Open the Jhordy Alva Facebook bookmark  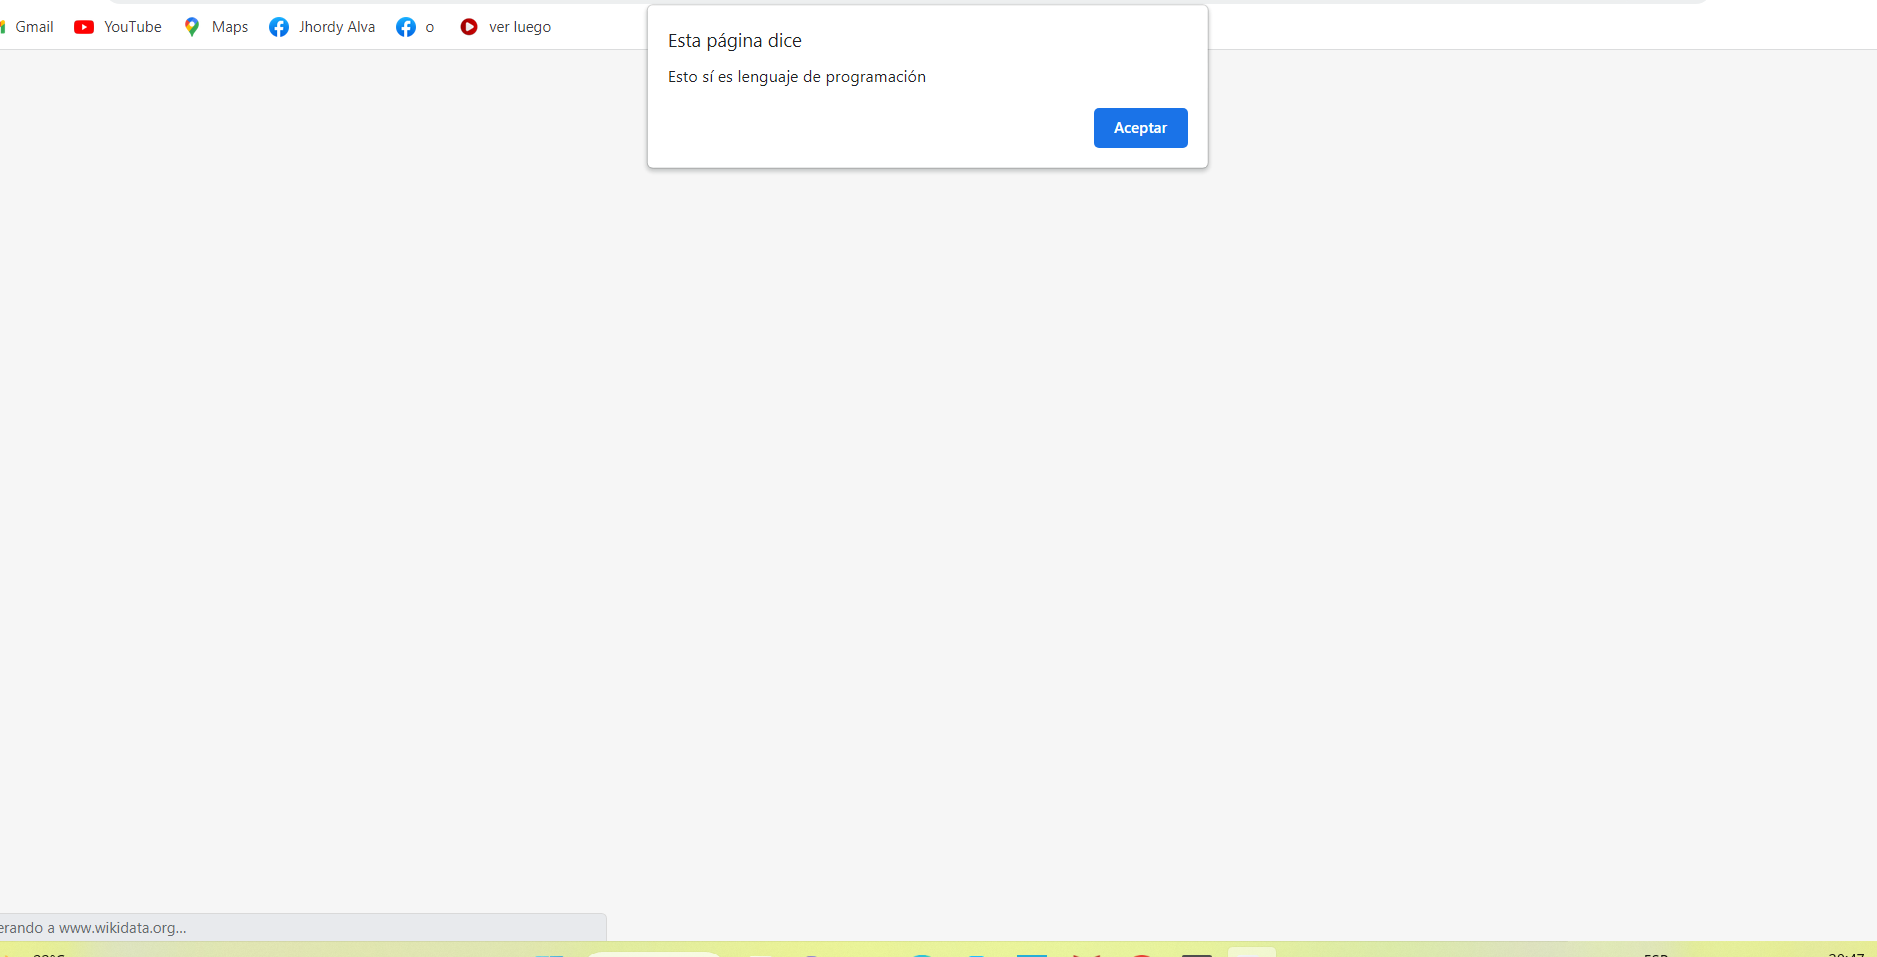pos(322,27)
